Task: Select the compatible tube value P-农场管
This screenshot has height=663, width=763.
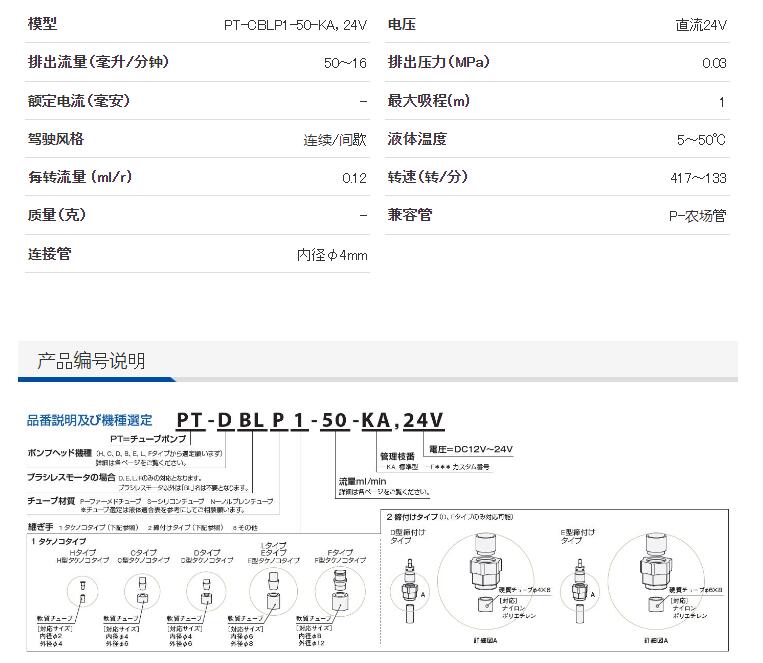Action: (x=698, y=216)
